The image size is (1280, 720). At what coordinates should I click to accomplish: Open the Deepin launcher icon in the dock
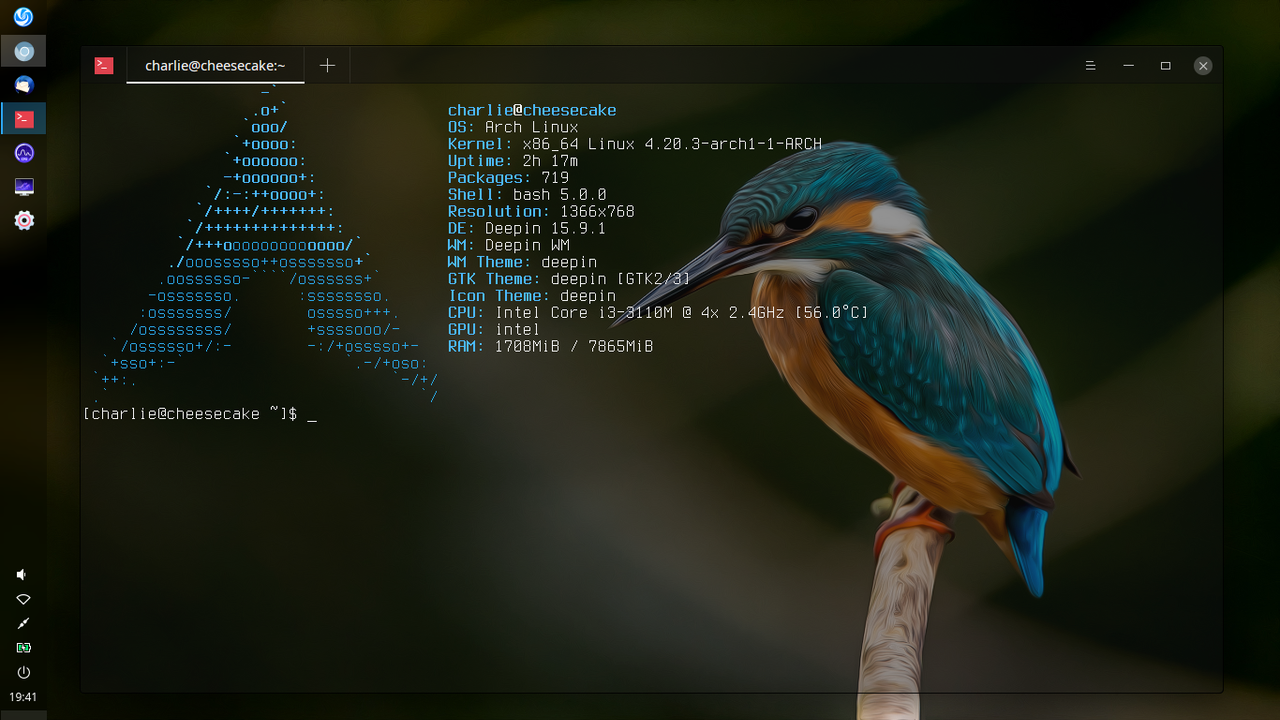pyautogui.click(x=23, y=17)
